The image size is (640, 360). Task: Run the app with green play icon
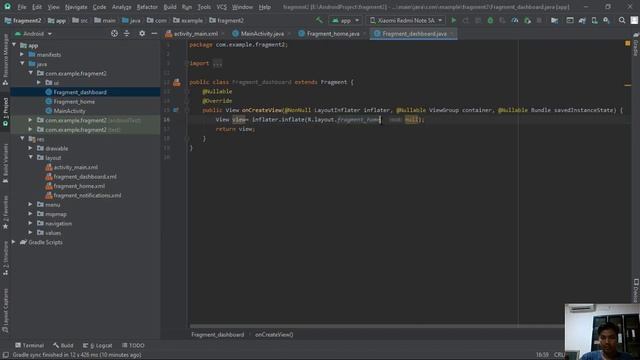(453, 20)
